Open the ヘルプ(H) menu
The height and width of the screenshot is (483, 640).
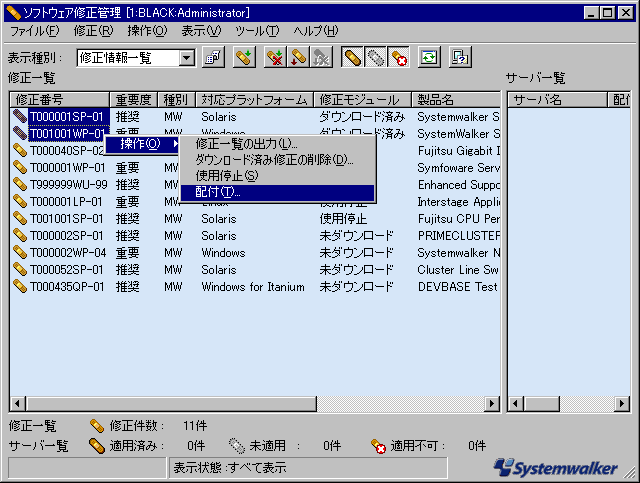pos(316,31)
